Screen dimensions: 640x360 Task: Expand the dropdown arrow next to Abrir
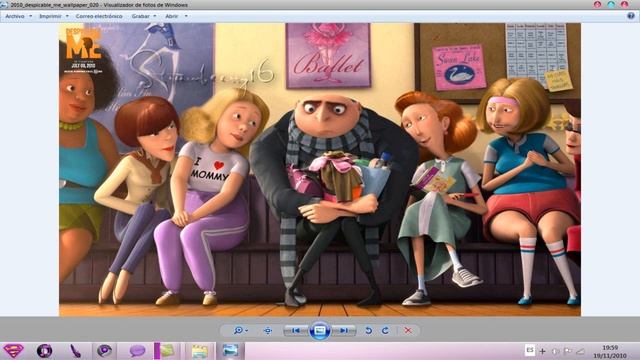186,16
